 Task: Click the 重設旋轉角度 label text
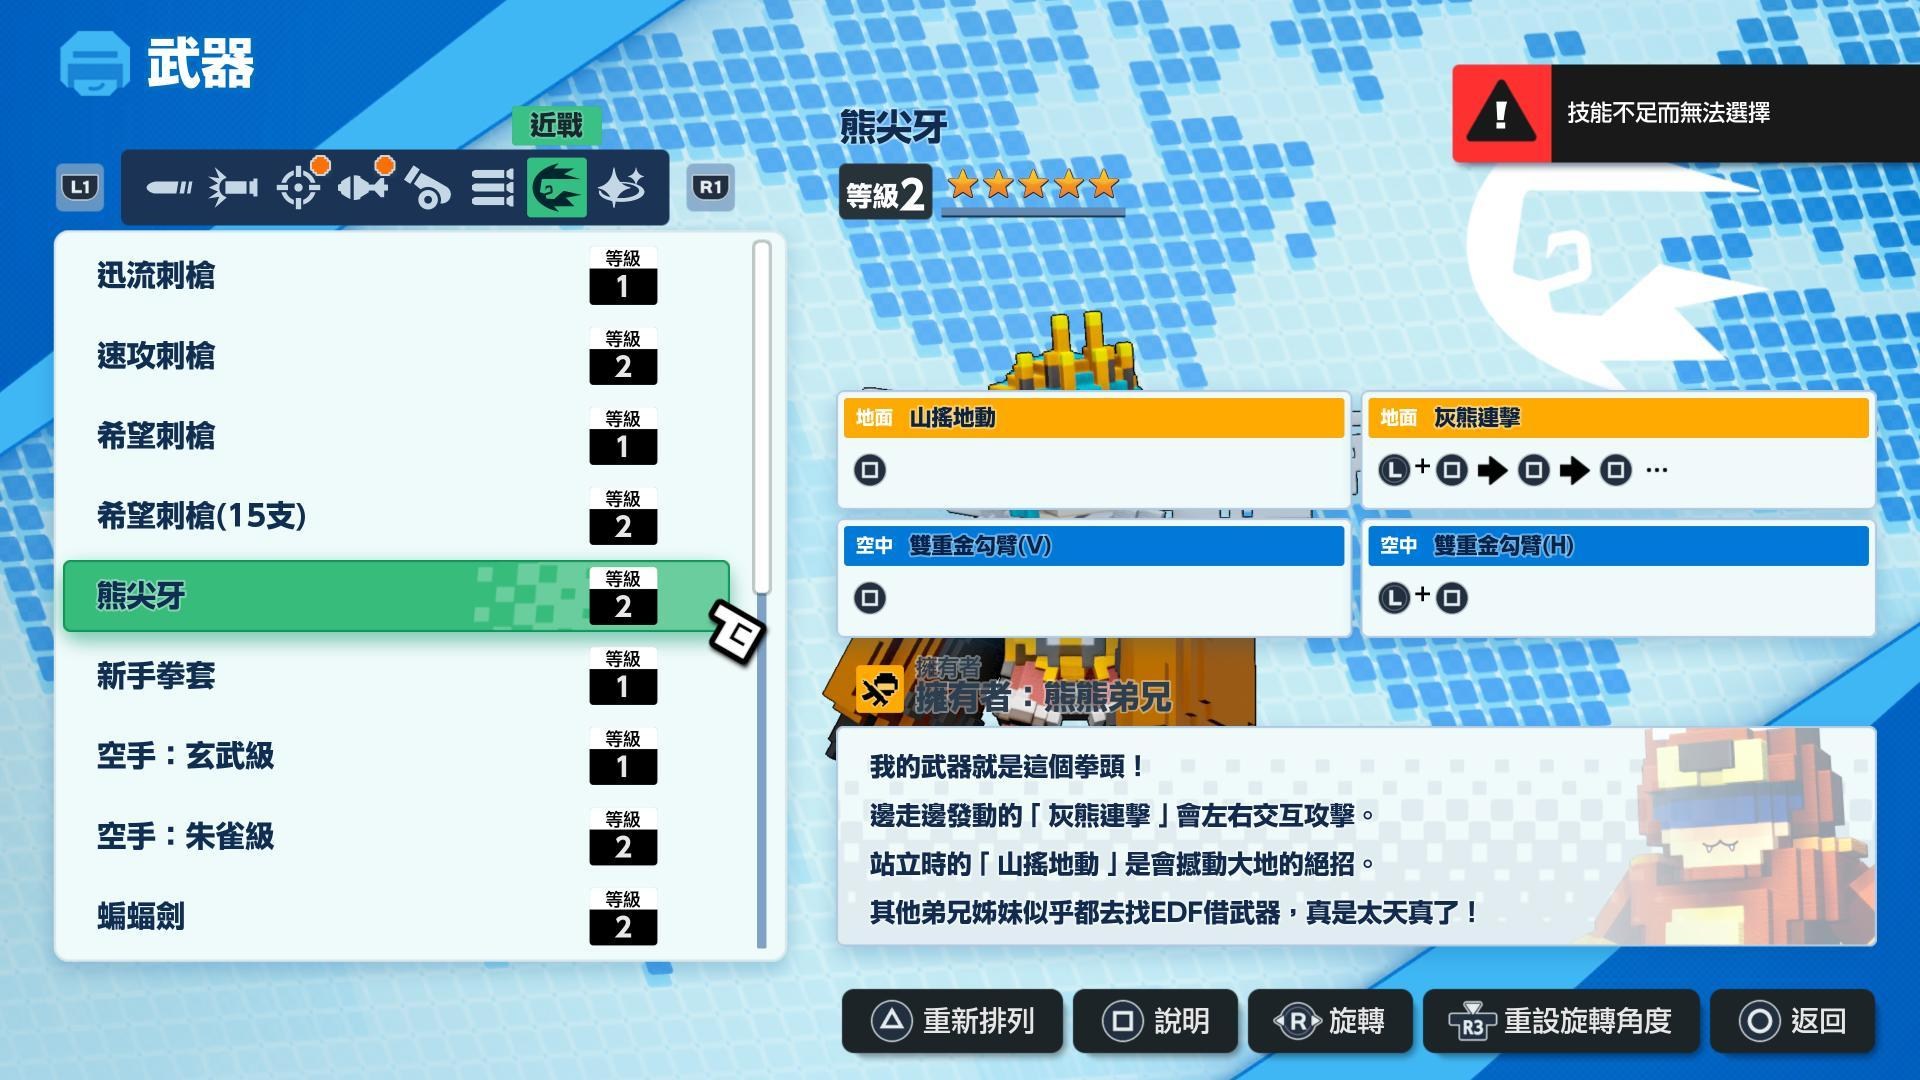tap(1588, 1021)
